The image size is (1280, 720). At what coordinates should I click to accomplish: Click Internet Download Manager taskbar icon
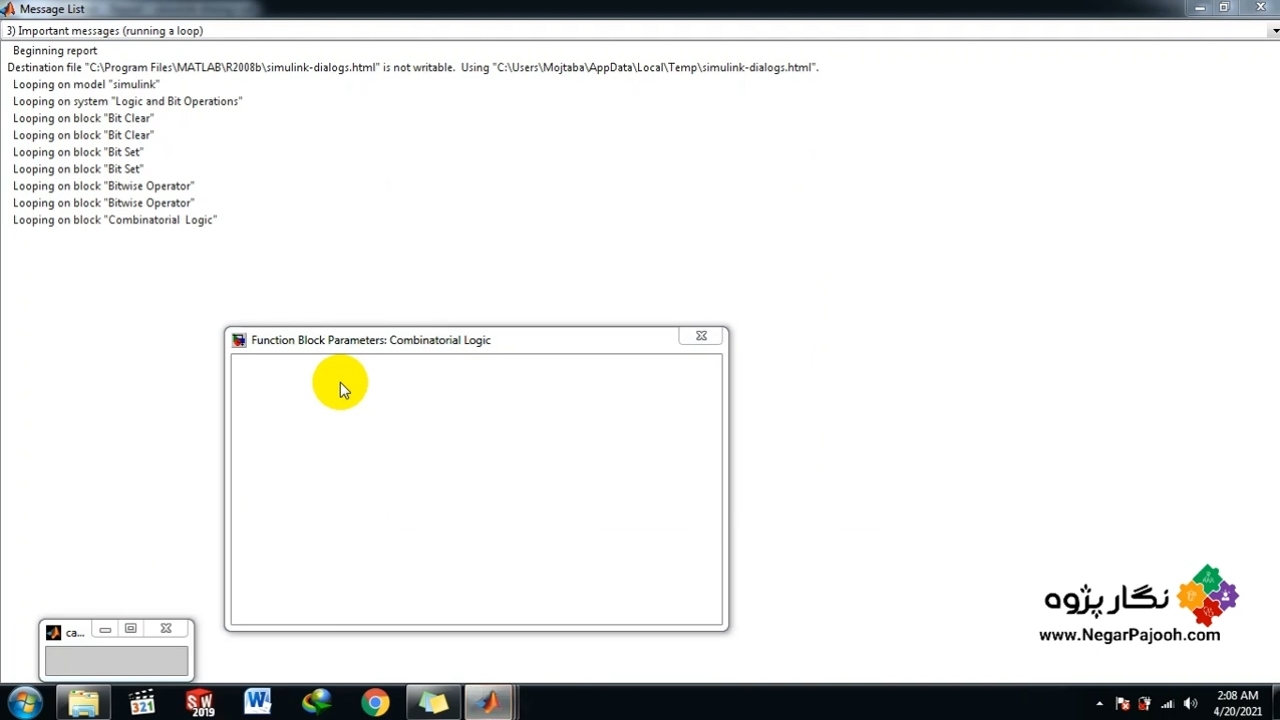(x=317, y=702)
